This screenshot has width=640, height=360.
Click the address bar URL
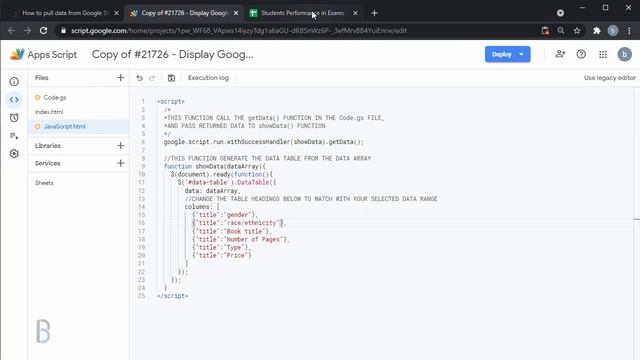point(239,31)
